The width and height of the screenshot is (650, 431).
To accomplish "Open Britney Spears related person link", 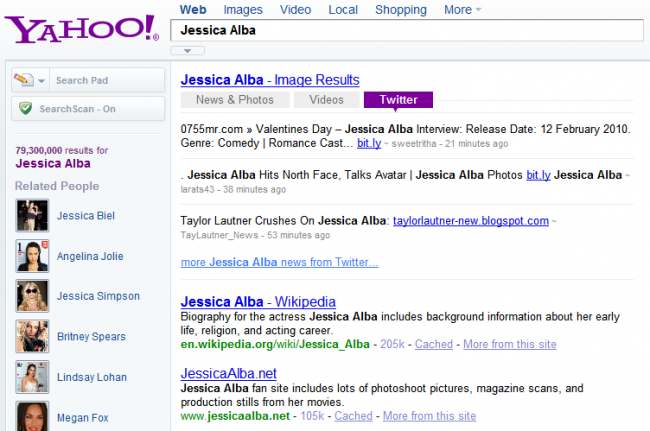I will point(91,337).
